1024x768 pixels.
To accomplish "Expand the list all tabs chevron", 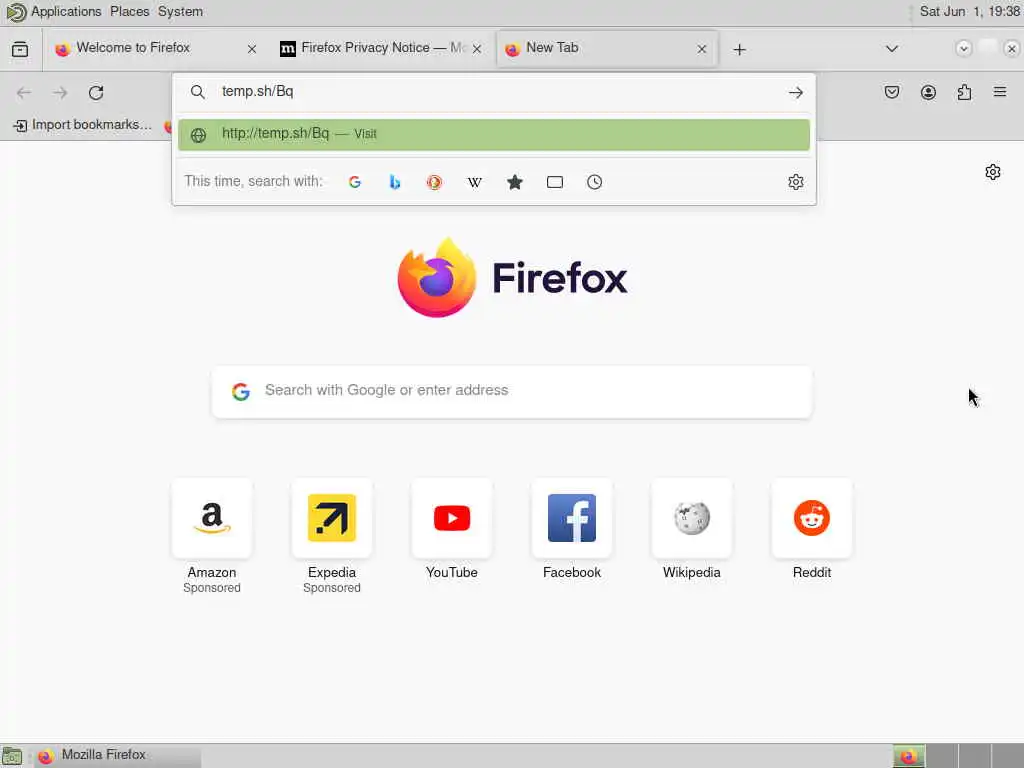I will point(891,49).
